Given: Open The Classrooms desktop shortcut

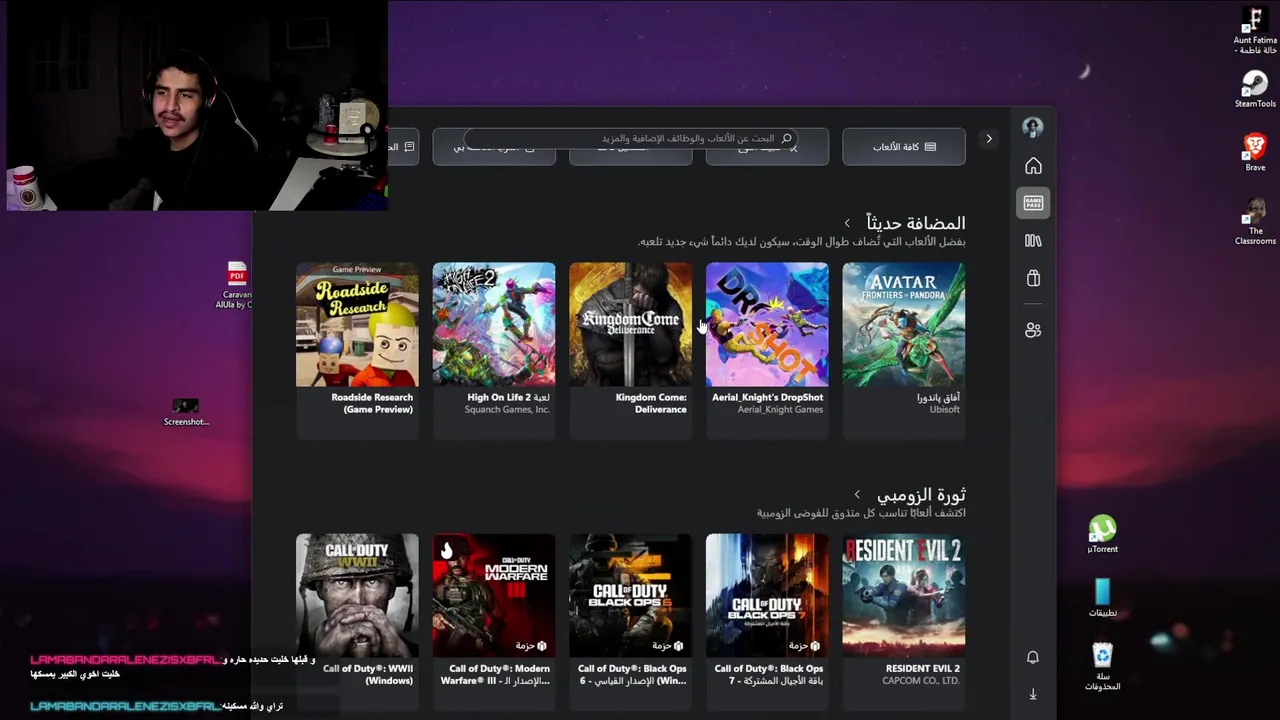Looking at the screenshot, I should pos(1254,221).
